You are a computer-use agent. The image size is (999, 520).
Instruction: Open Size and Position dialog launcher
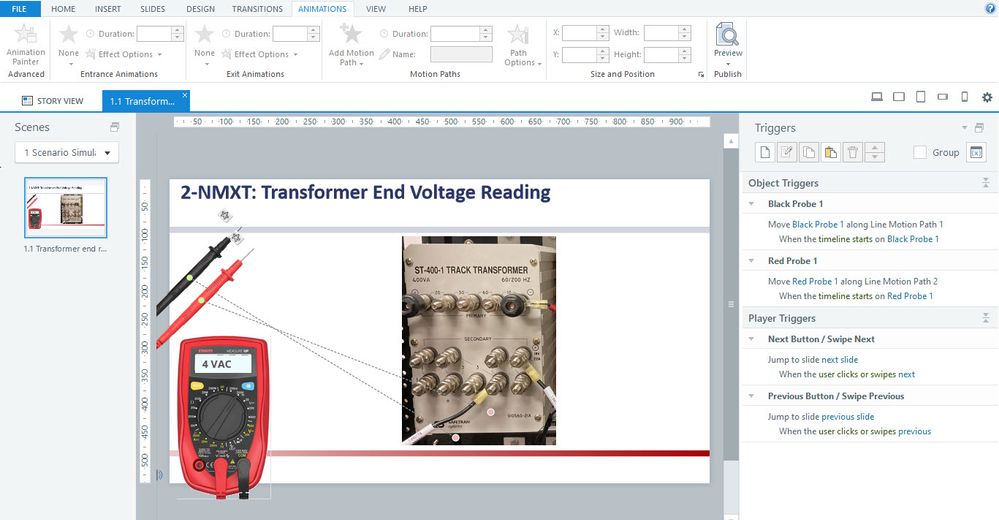click(701, 75)
